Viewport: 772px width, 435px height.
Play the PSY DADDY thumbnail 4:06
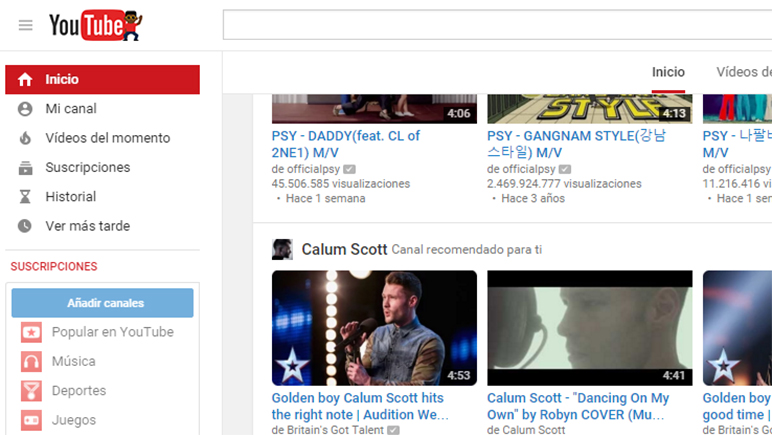tap(374, 109)
